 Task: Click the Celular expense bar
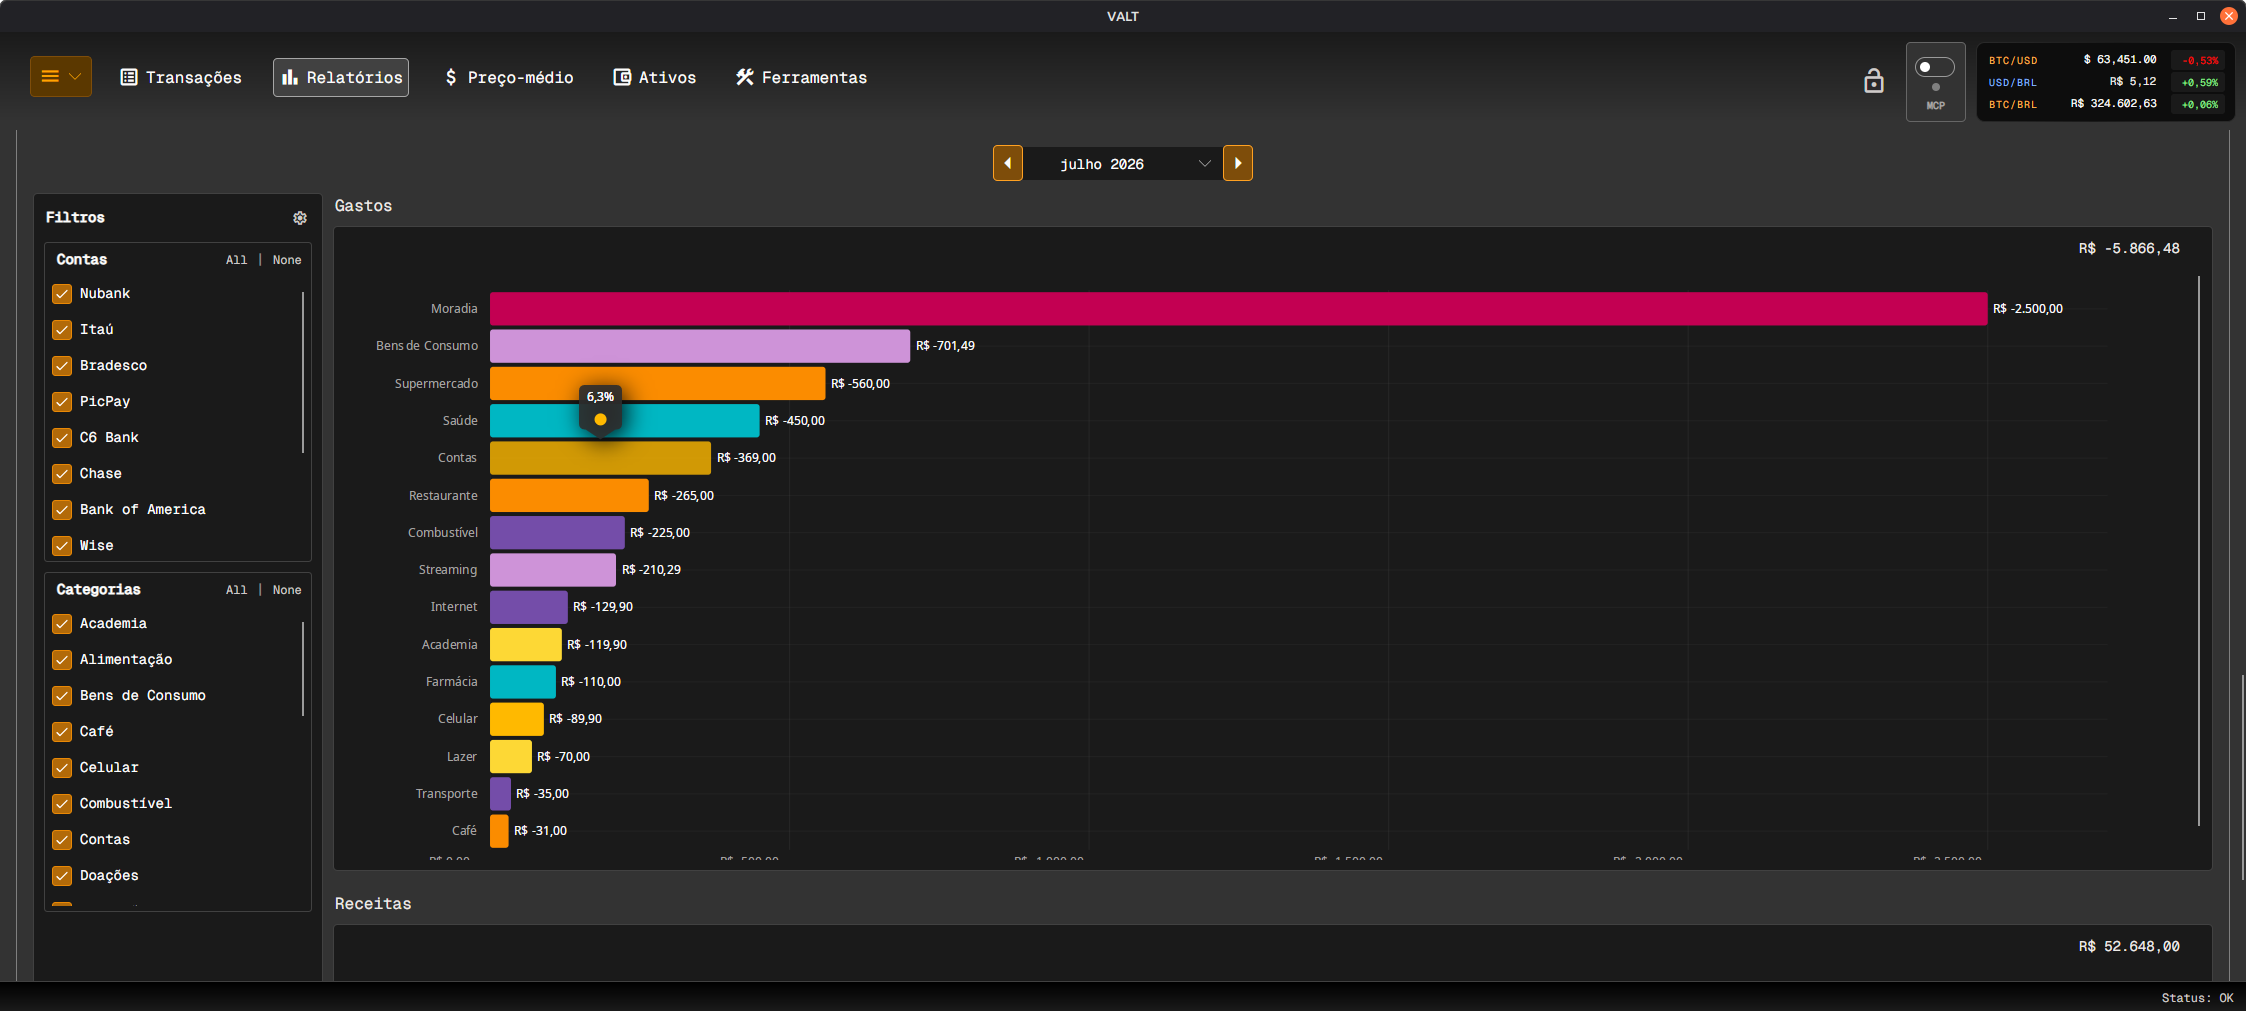point(517,719)
